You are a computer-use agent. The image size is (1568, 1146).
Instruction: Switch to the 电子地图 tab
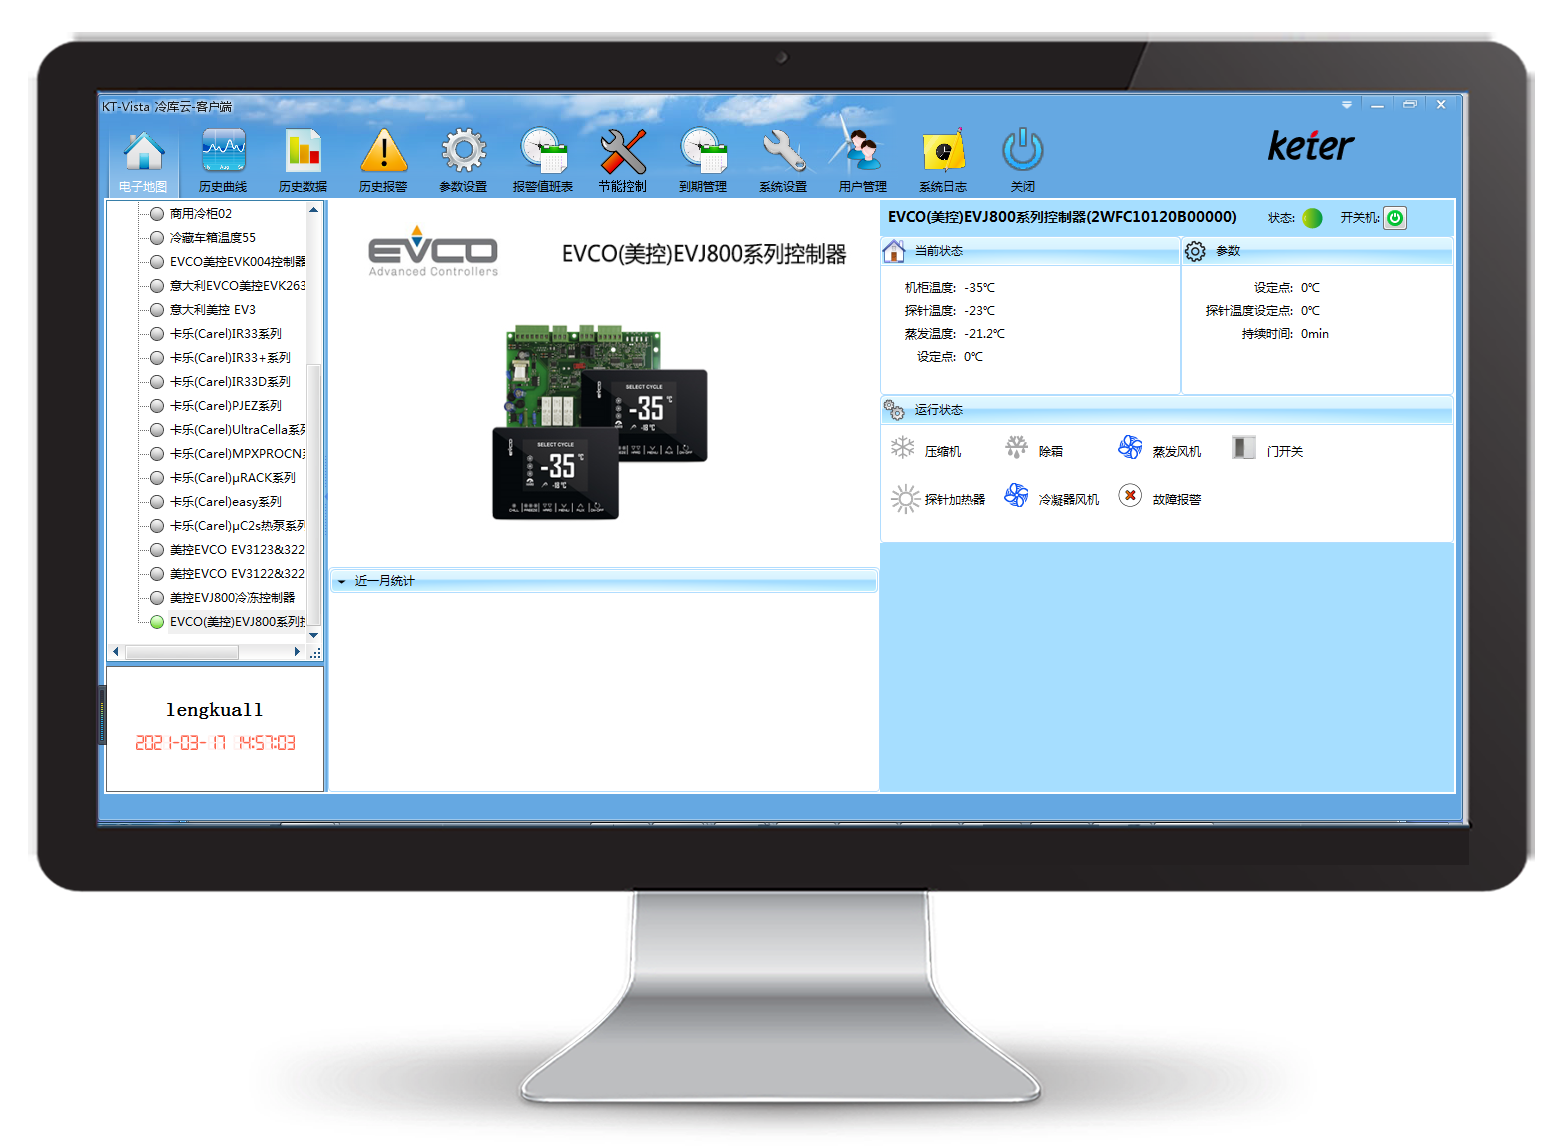pyautogui.click(x=143, y=160)
